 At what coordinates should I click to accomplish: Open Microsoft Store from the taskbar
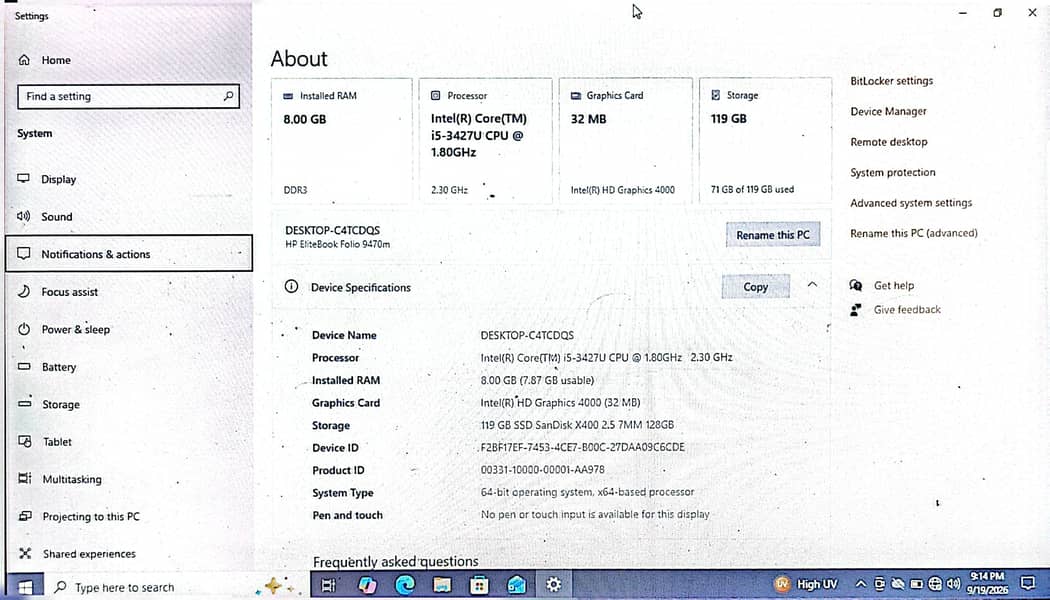[x=479, y=585]
